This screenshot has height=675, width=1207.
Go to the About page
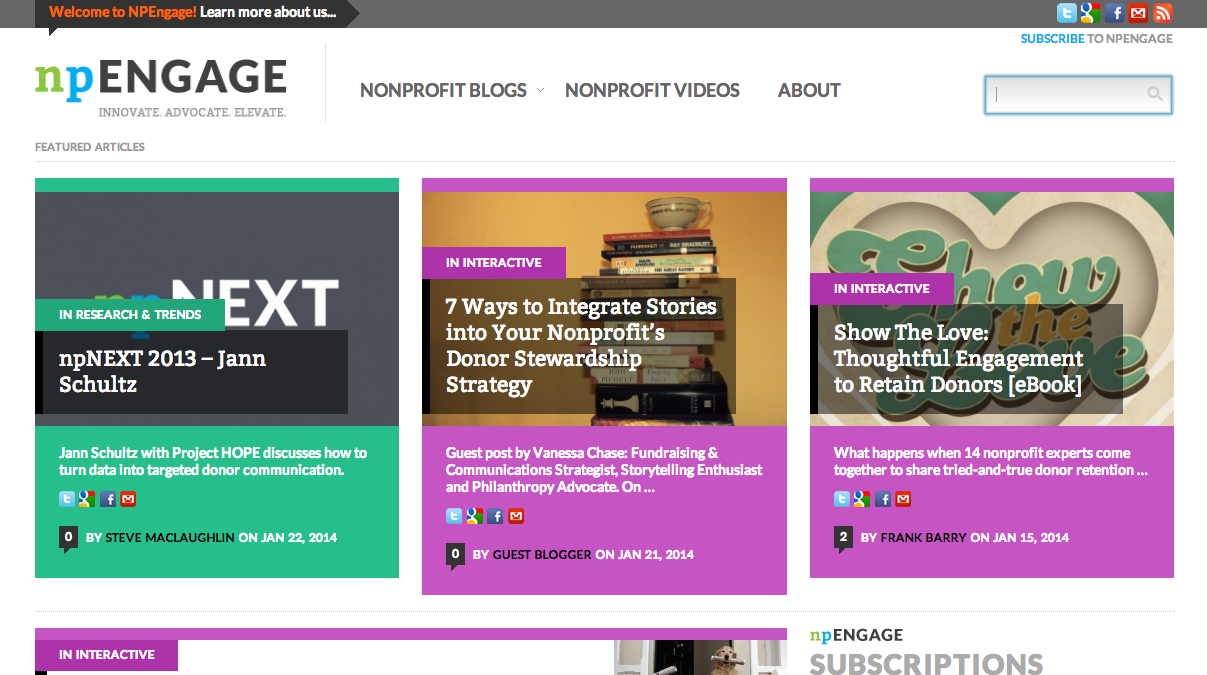tap(809, 90)
